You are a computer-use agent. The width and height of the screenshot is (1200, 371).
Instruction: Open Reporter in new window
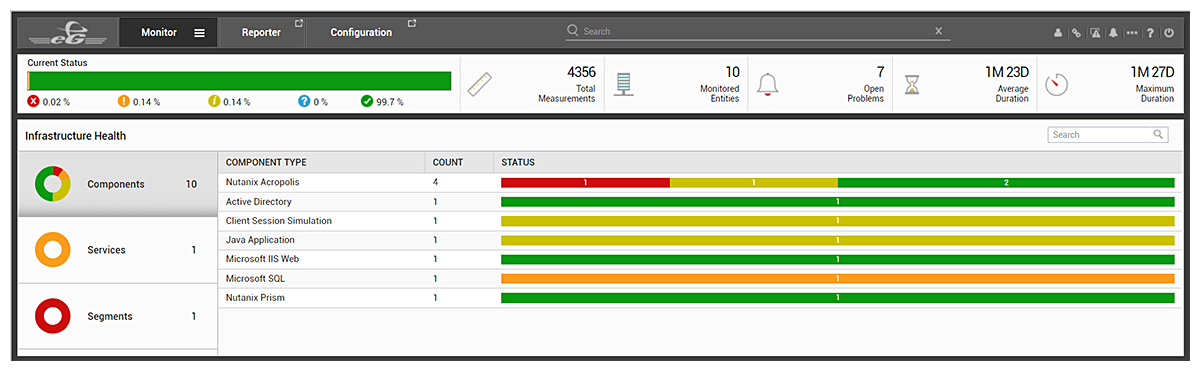coord(299,22)
